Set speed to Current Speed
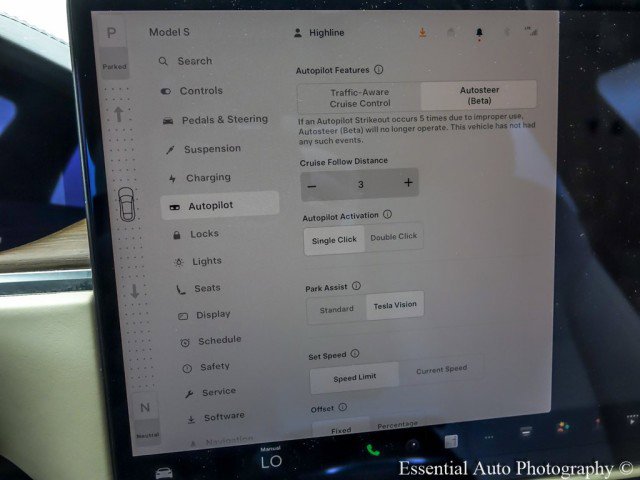 click(441, 370)
